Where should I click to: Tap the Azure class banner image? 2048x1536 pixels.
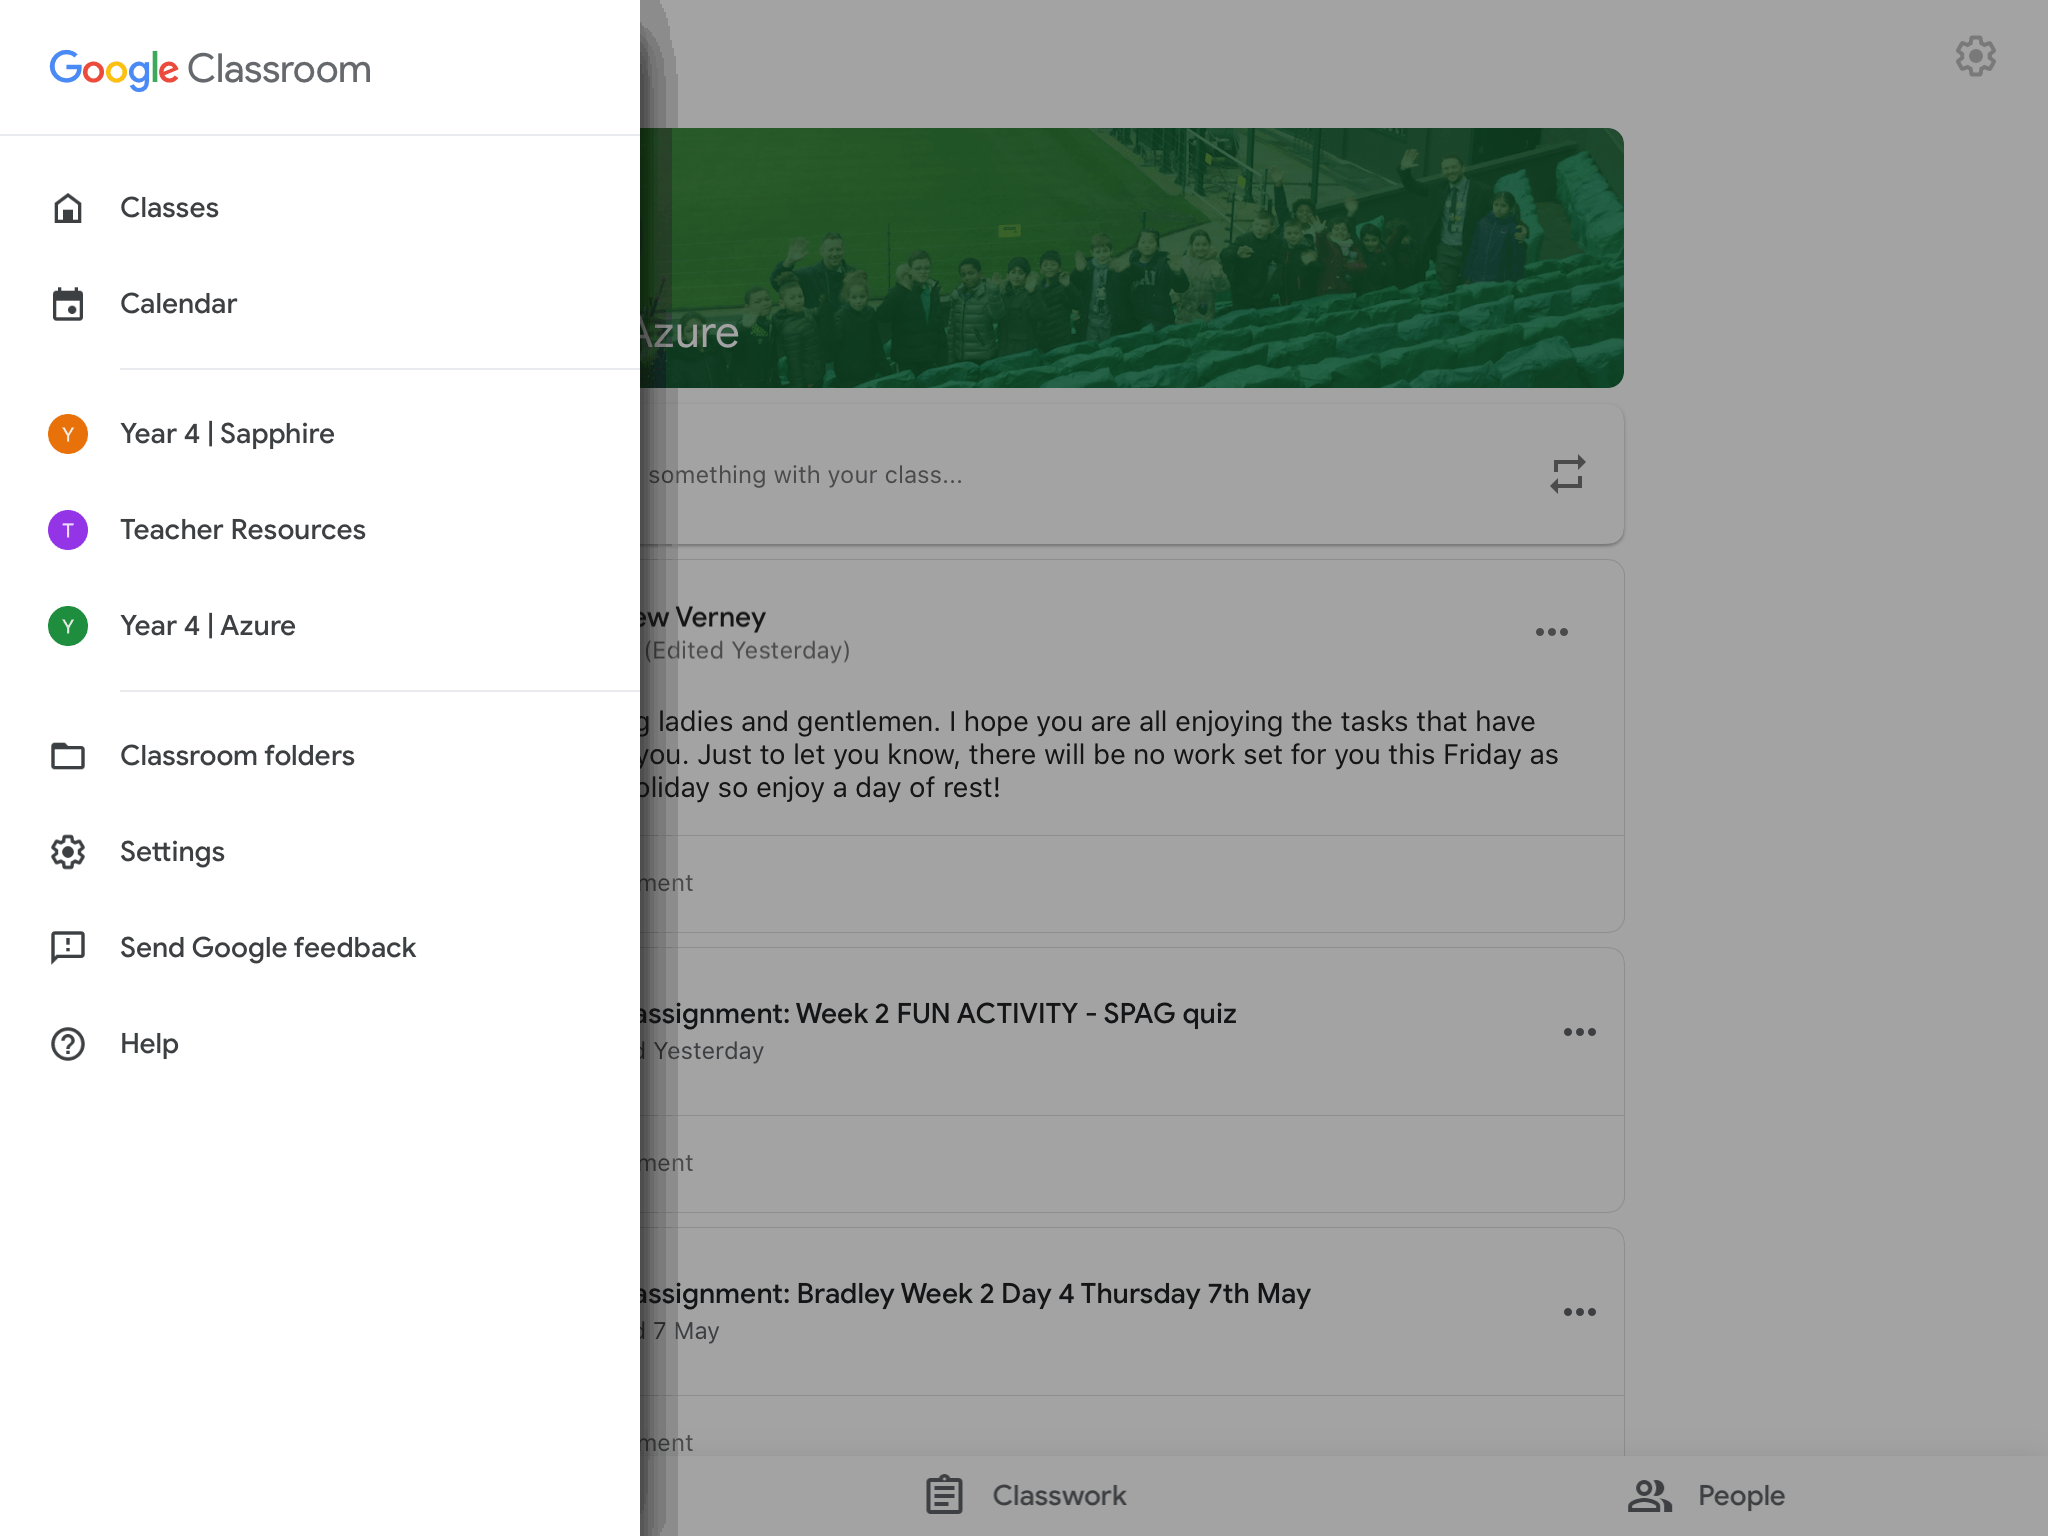point(1130,258)
